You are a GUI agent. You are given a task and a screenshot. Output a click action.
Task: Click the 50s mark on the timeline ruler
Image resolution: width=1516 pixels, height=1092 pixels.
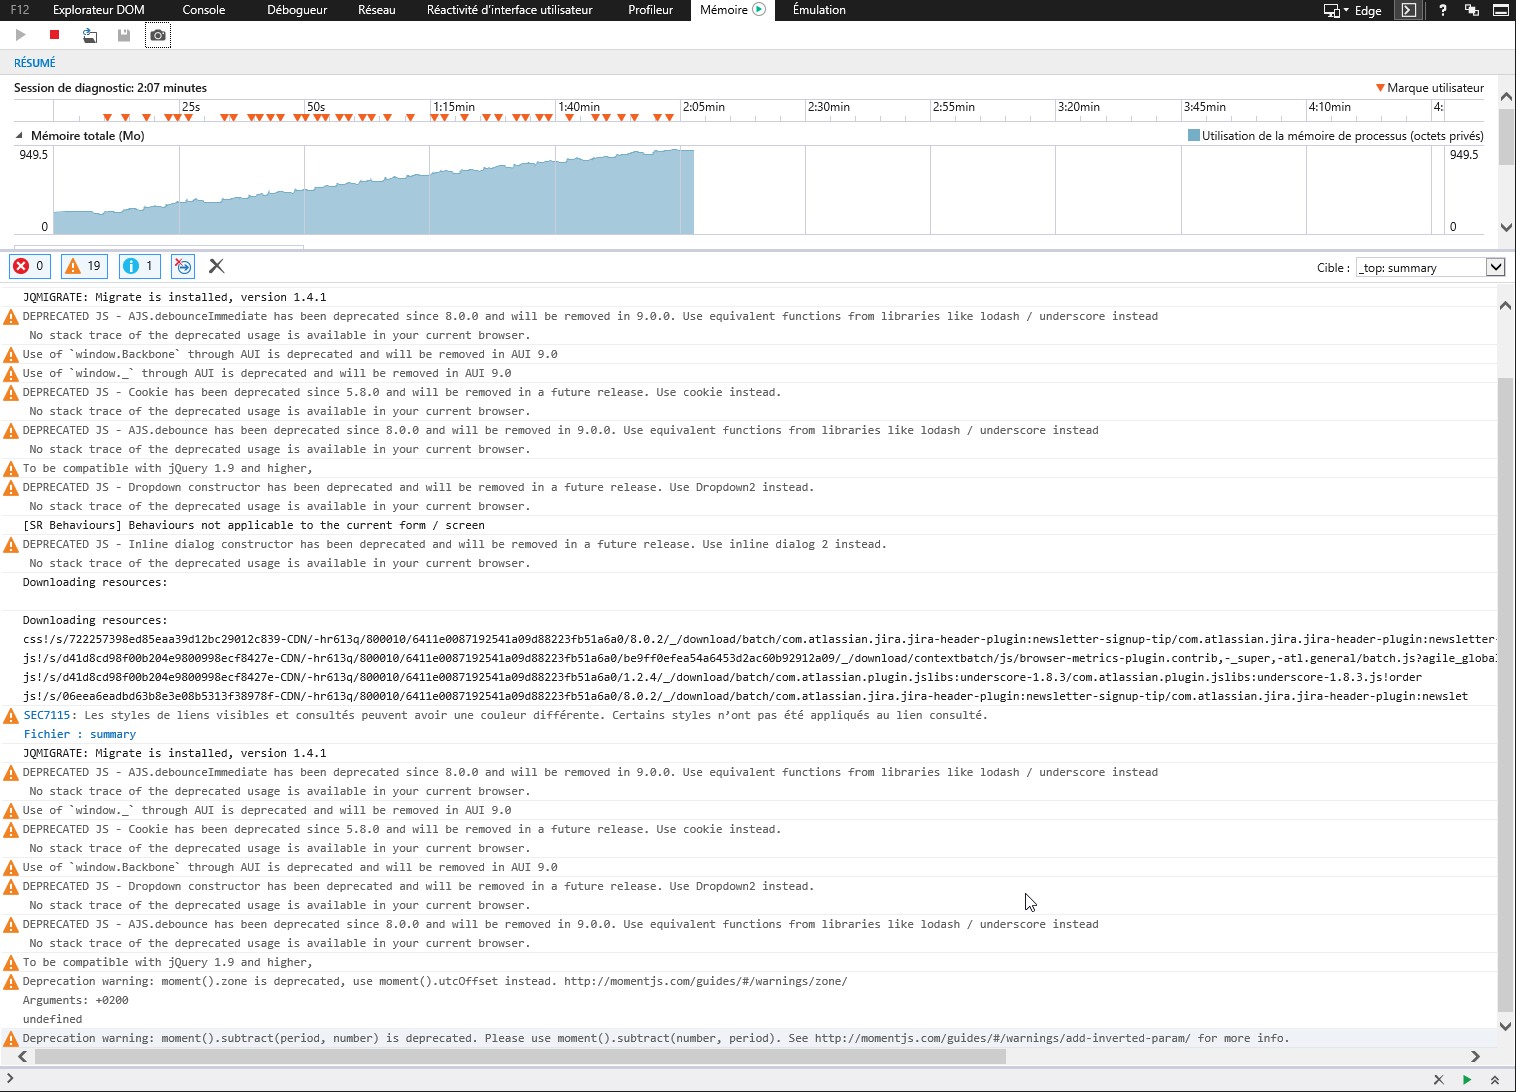[316, 107]
